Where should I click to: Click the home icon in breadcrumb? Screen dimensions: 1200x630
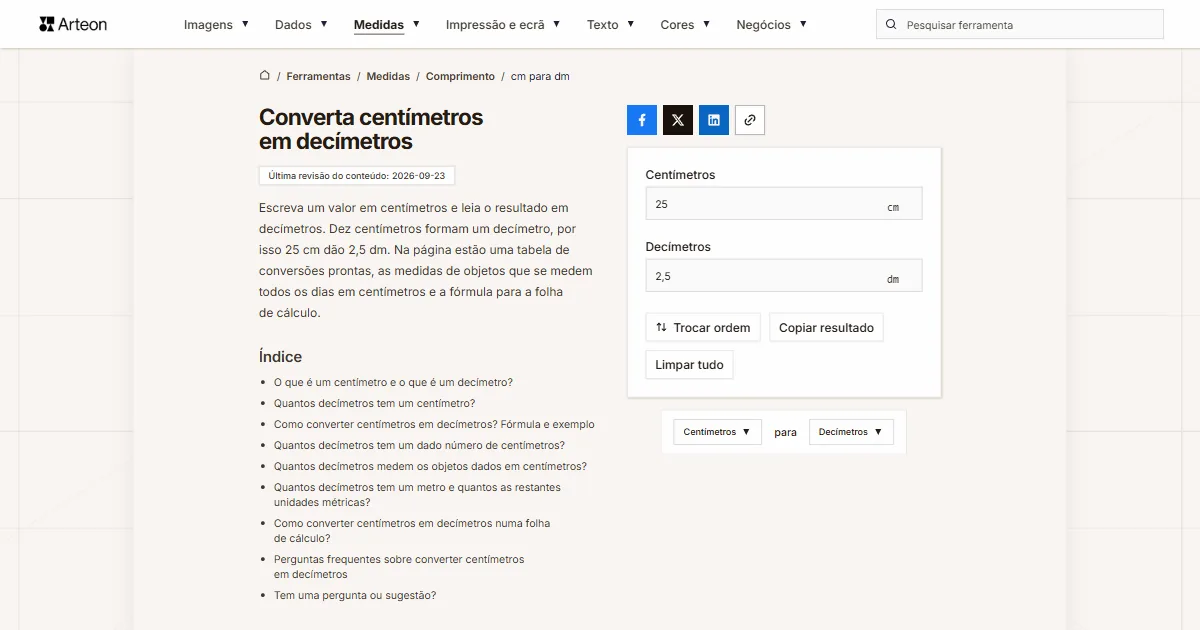coord(265,76)
